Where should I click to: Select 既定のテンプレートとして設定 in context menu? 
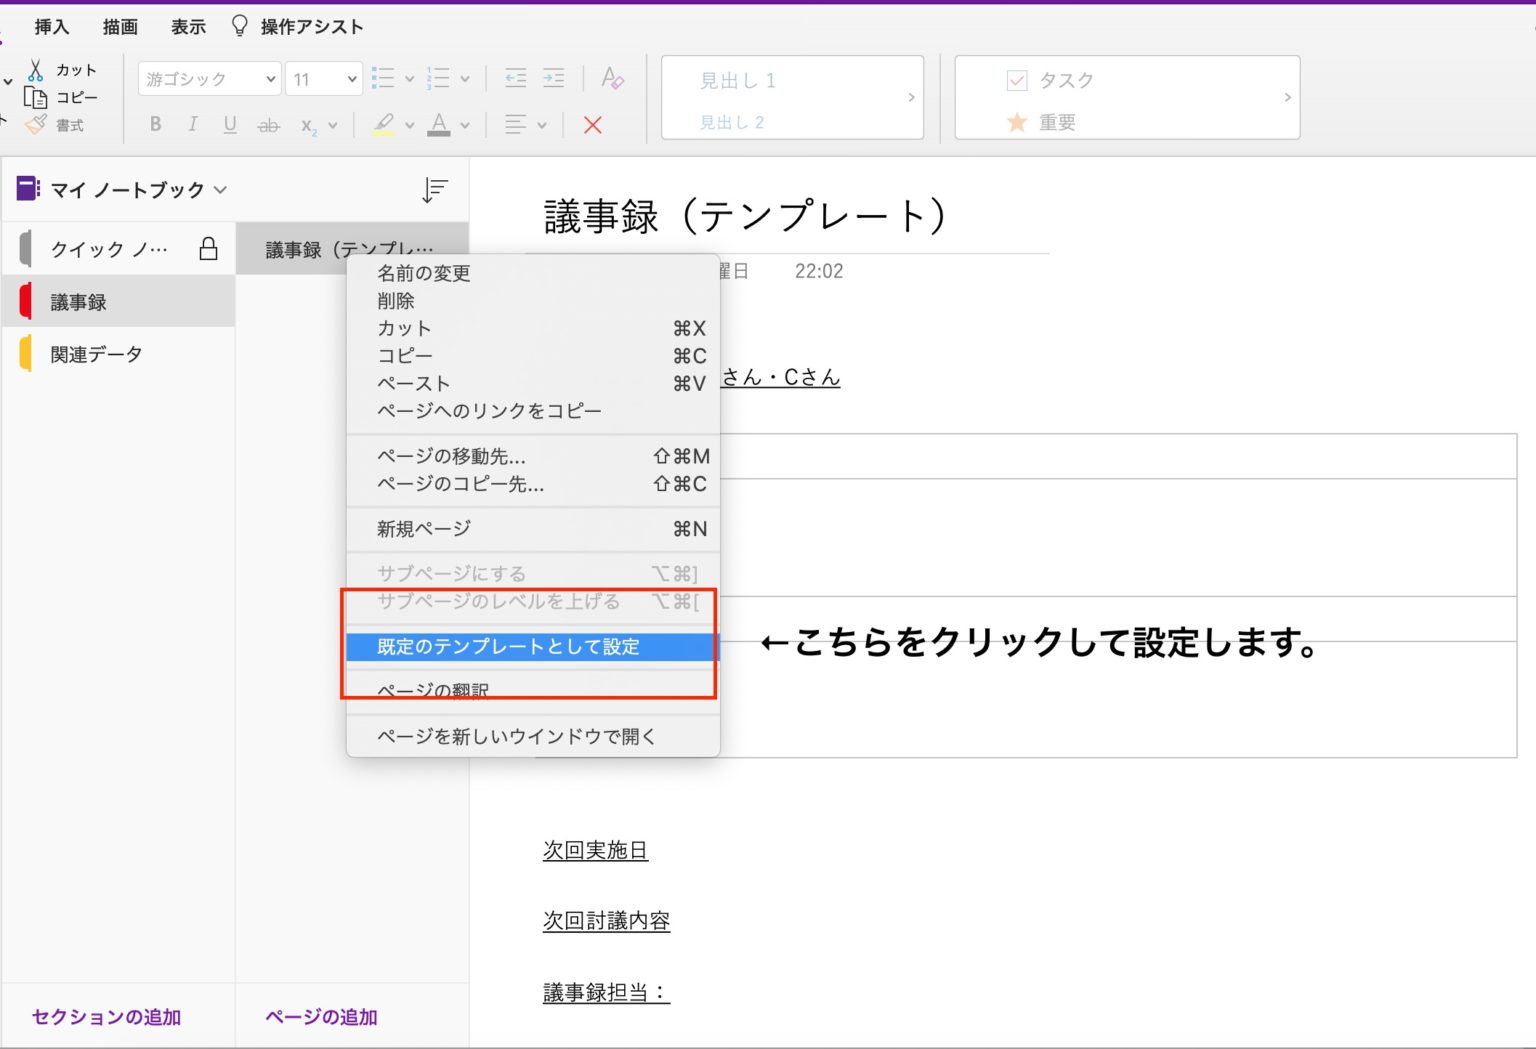[510, 646]
